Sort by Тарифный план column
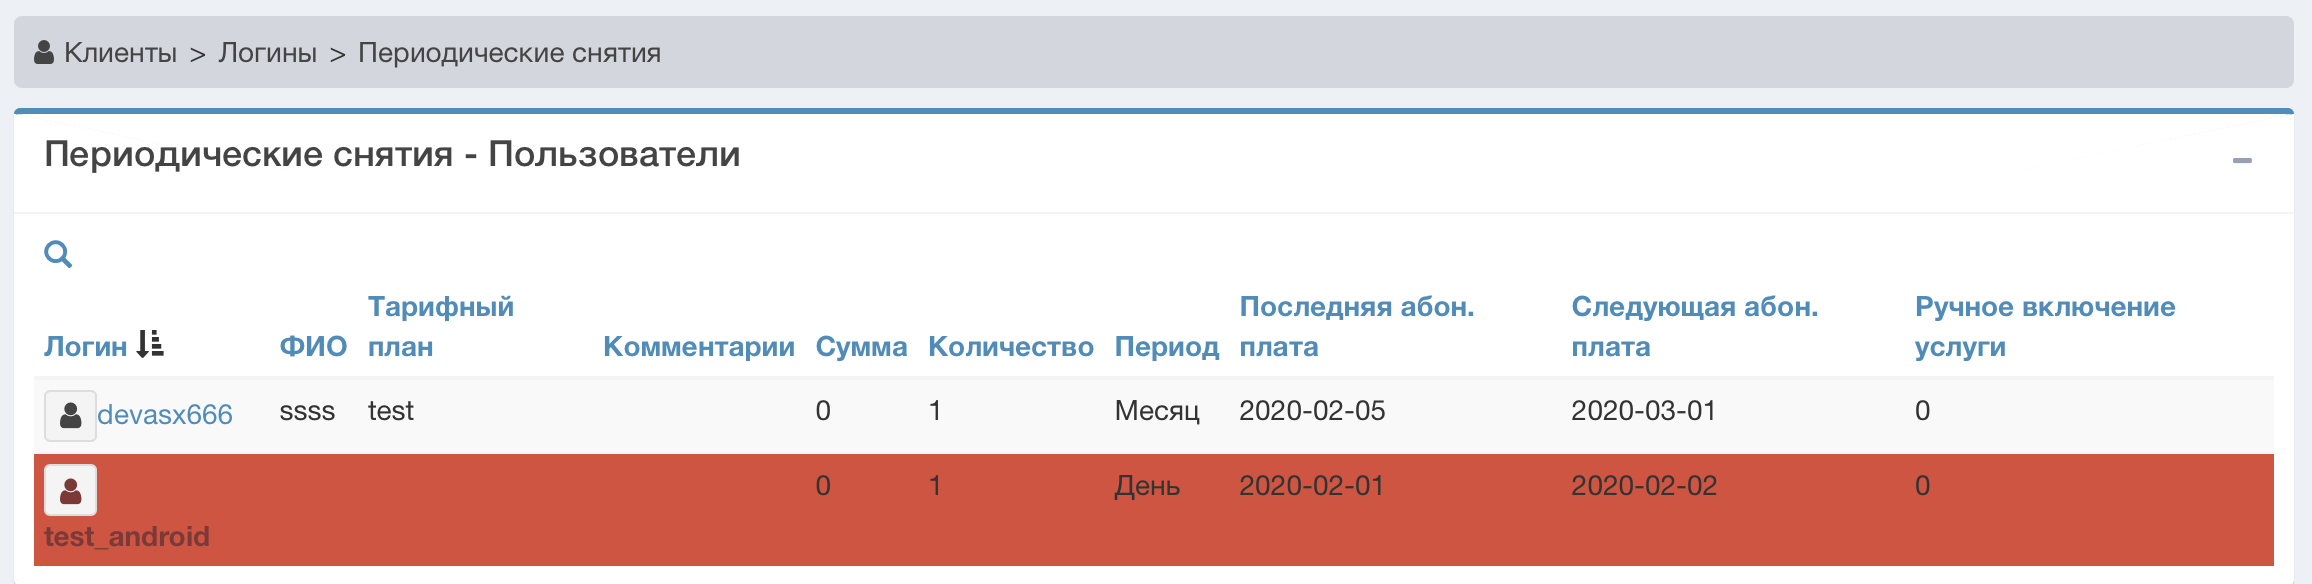 coord(440,326)
